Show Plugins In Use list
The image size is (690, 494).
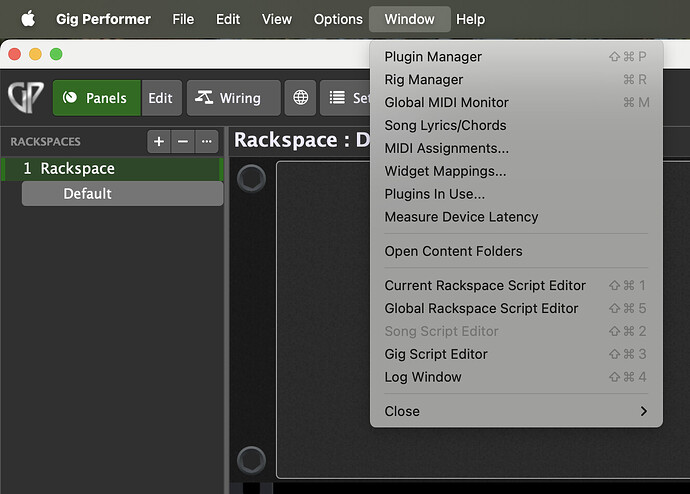click(516, 194)
